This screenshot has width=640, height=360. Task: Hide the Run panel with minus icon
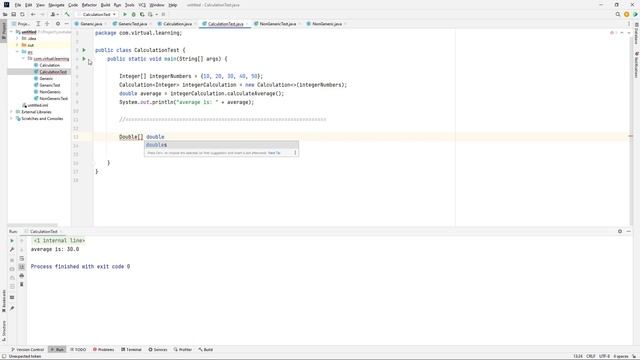[x=629, y=231]
